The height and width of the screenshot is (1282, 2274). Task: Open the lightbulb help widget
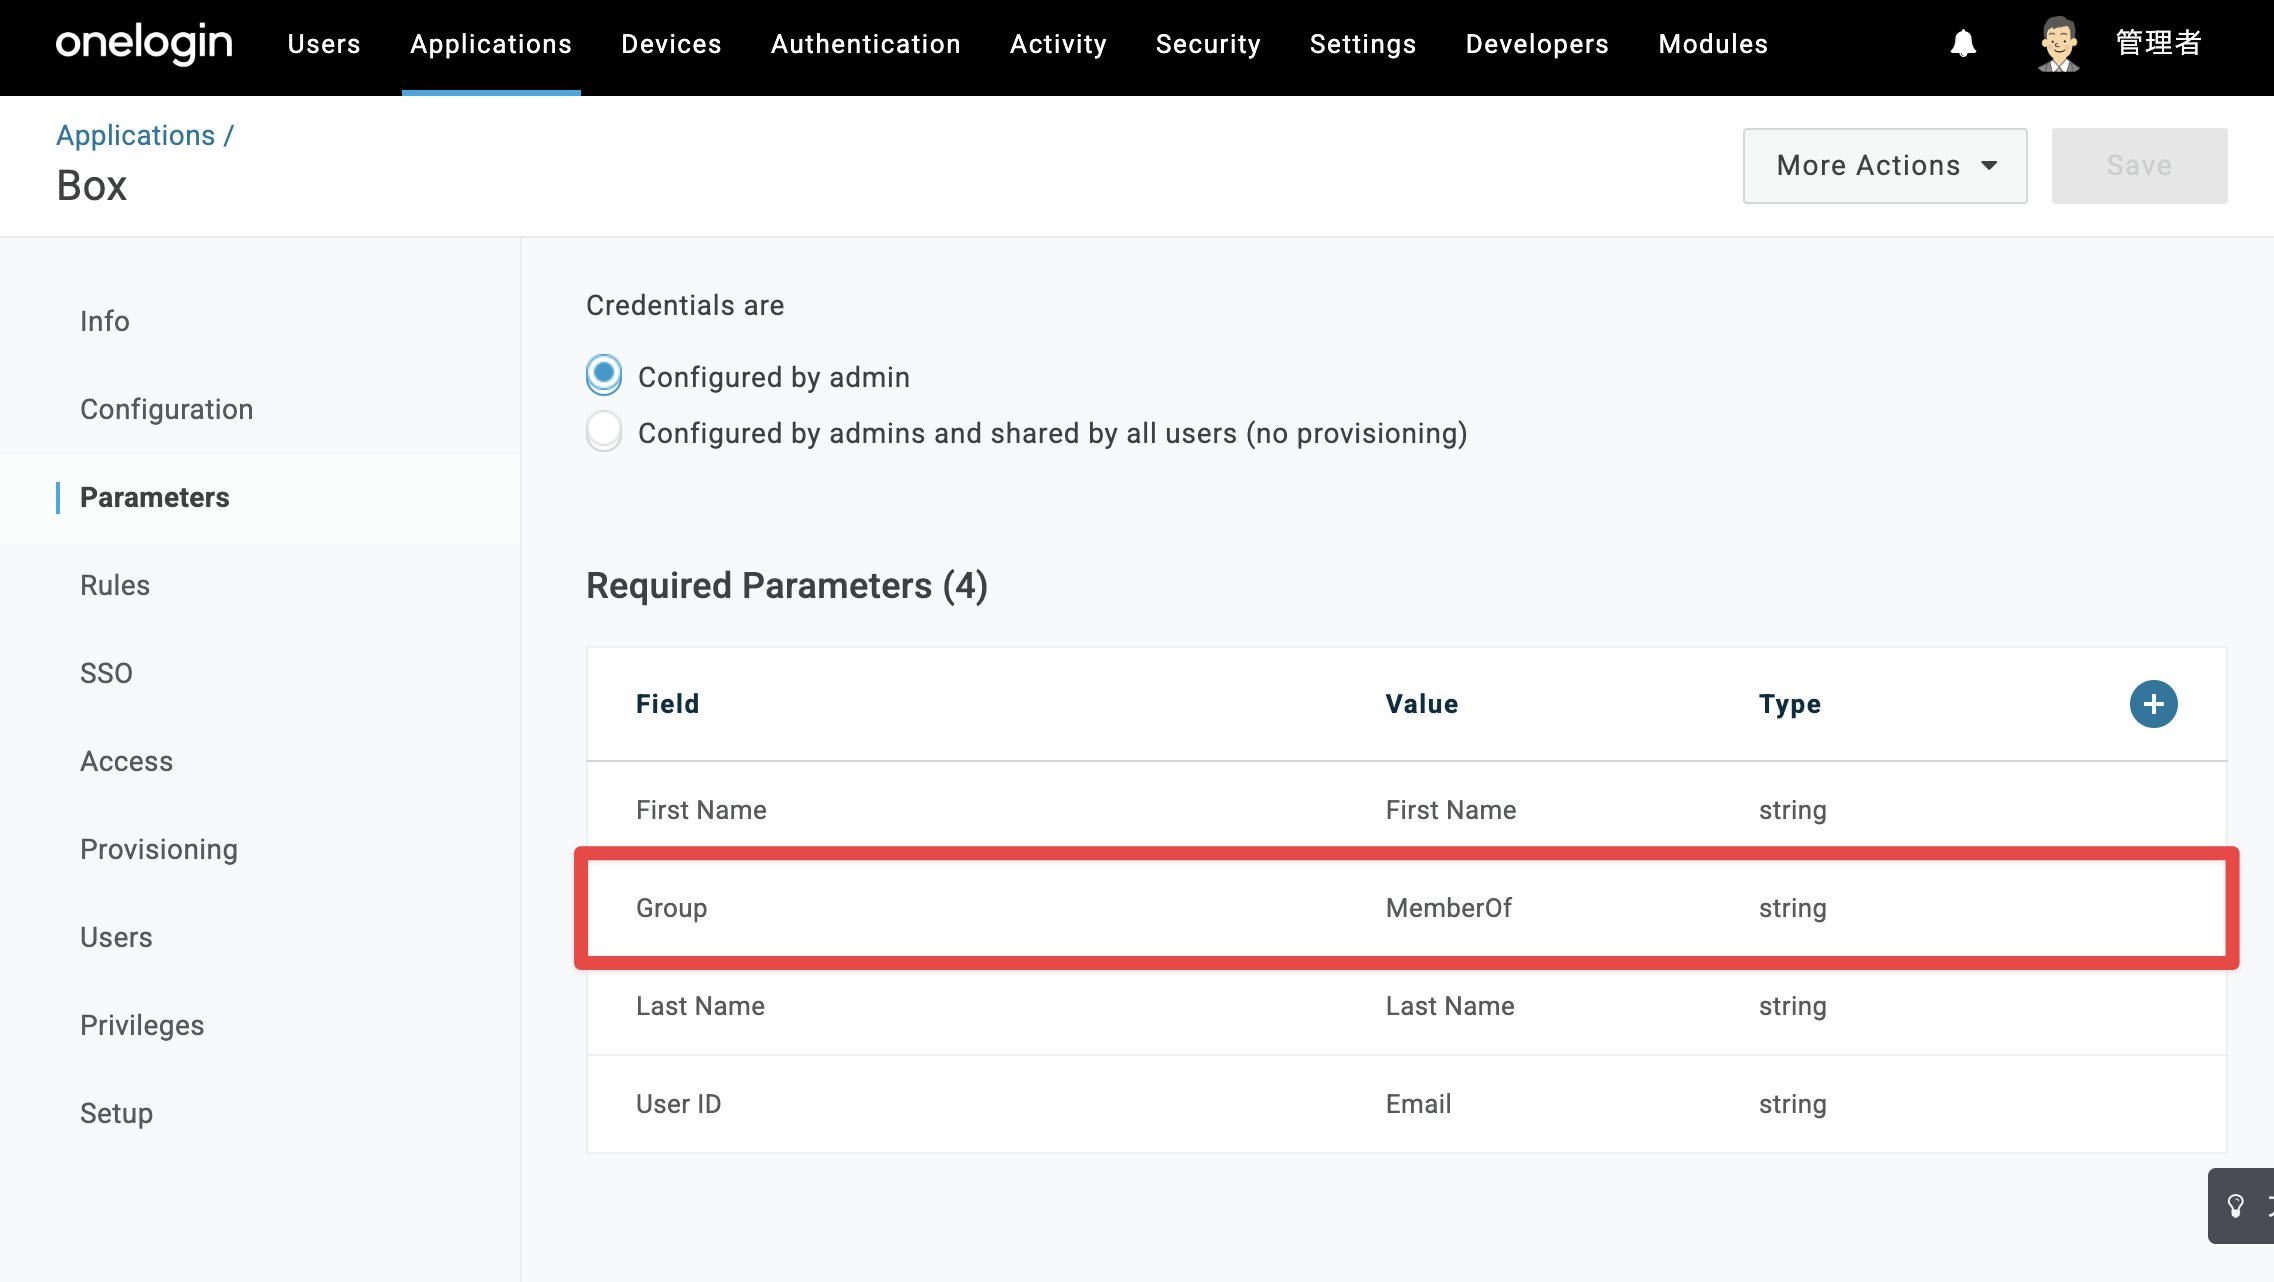(2237, 1205)
